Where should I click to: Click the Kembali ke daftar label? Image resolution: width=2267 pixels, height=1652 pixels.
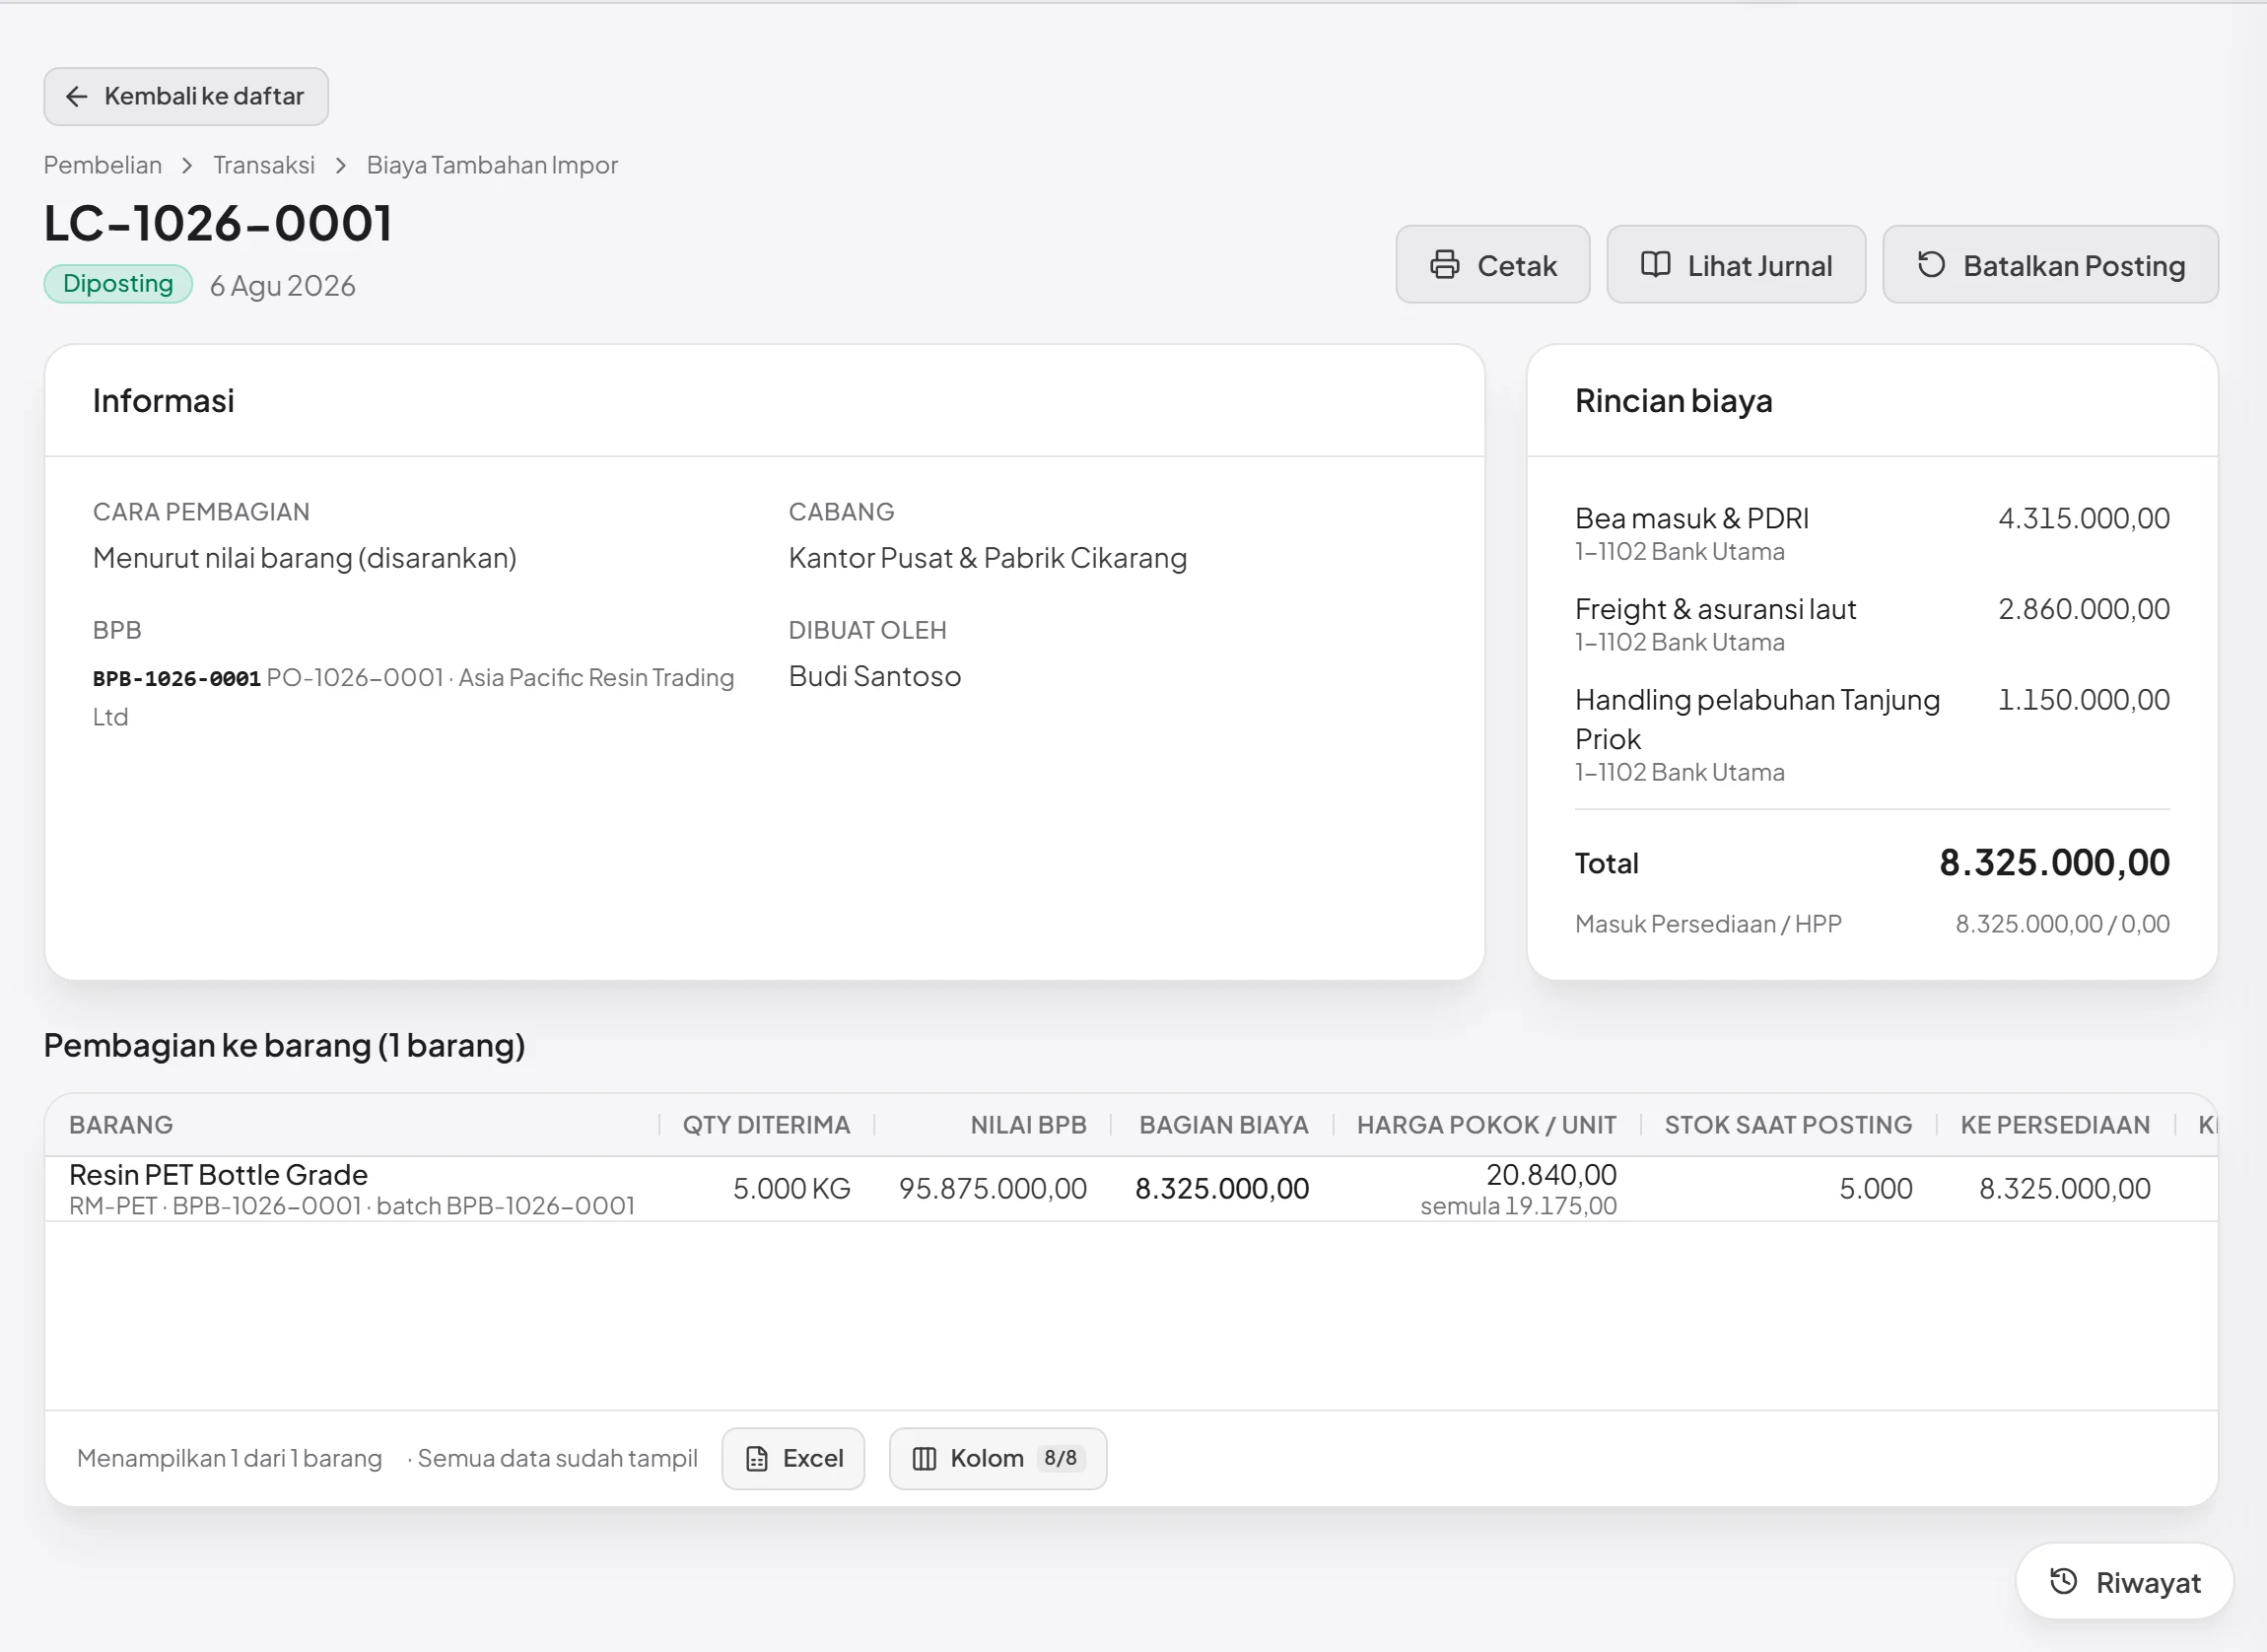point(204,96)
